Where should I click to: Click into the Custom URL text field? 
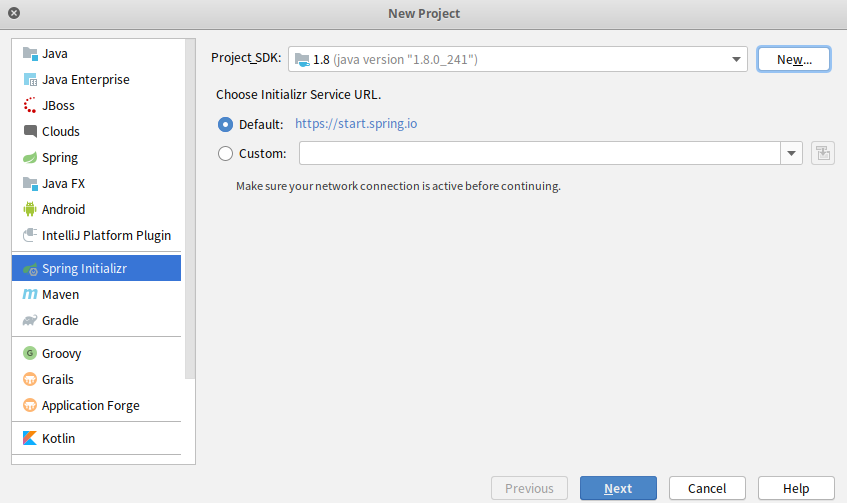point(540,153)
